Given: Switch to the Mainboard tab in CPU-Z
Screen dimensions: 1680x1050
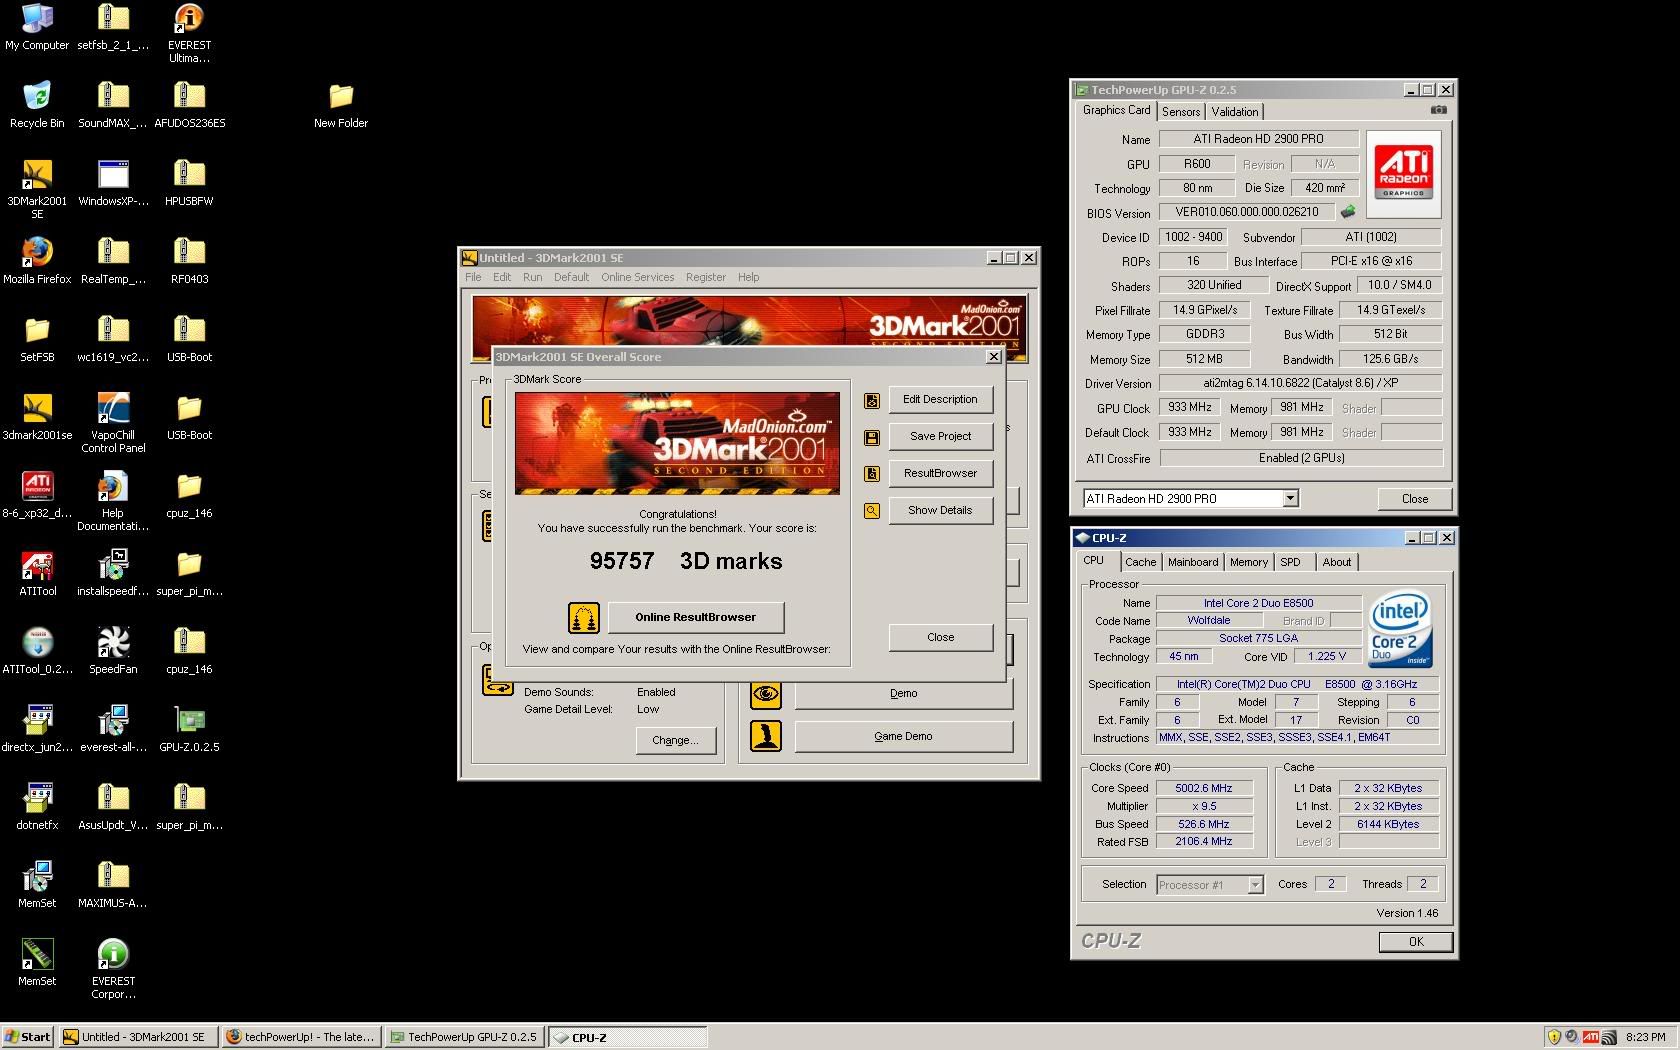Looking at the screenshot, I should (1193, 562).
